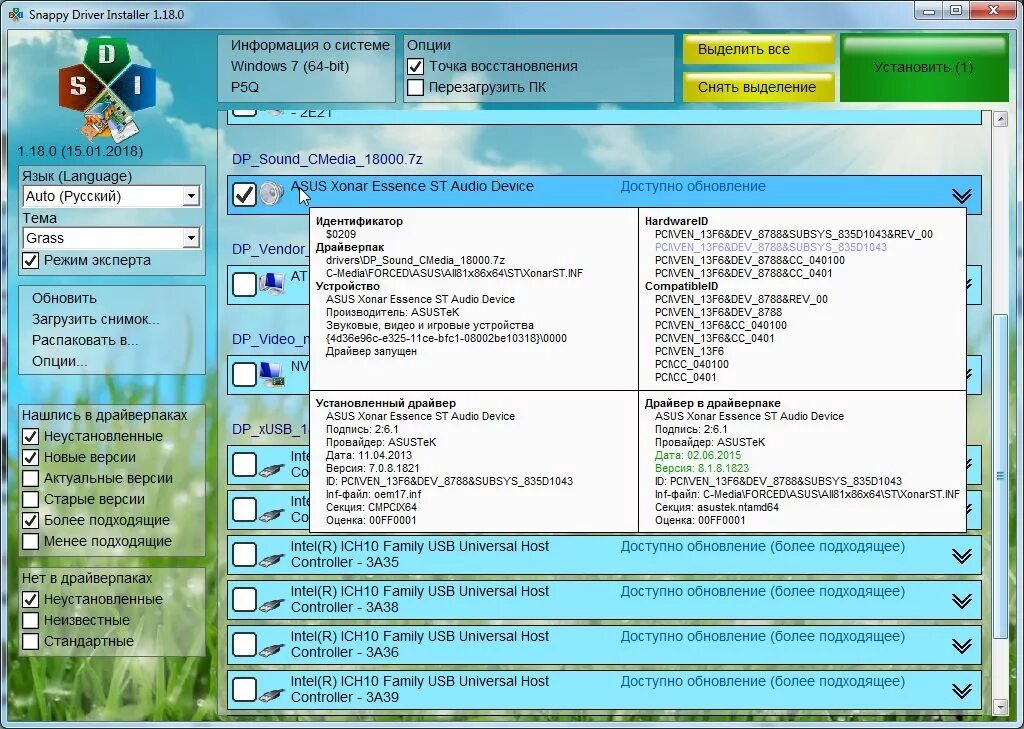Toggle Новые версии filter
This screenshot has height=729, width=1024.
tap(30, 457)
